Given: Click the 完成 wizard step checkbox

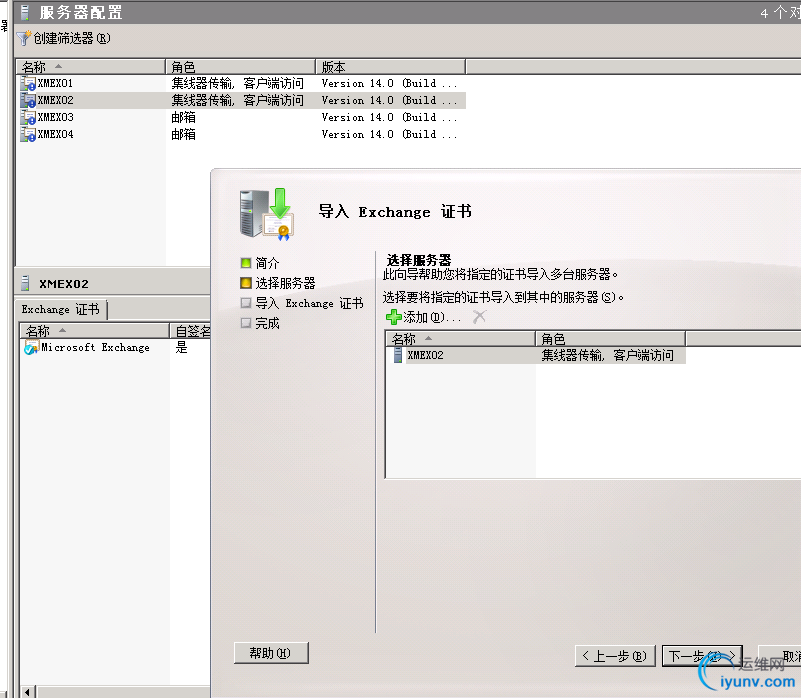Looking at the screenshot, I should 245,322.
